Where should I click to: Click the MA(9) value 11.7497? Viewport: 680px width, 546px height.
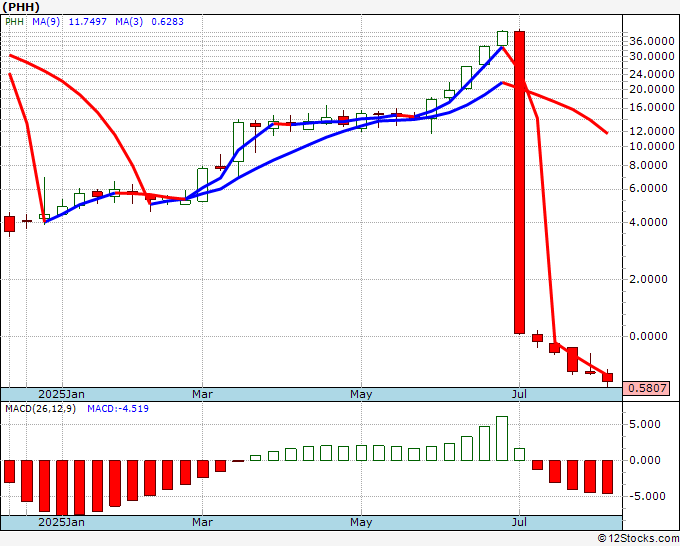coord(88,22)
